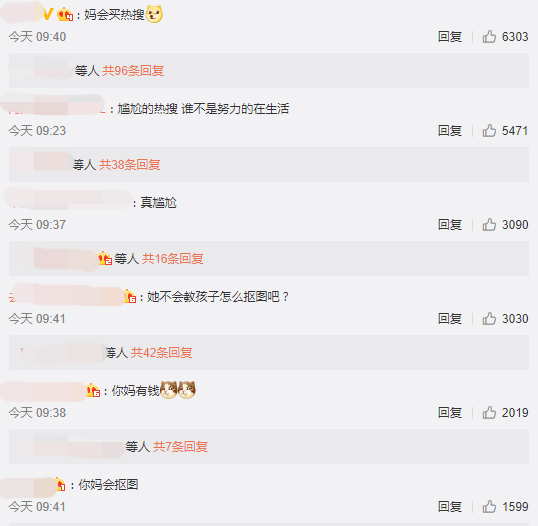This screenshot has height=526, width=538.
Task: Click the doge emoji in the first comment
Action: pos(154,15)
